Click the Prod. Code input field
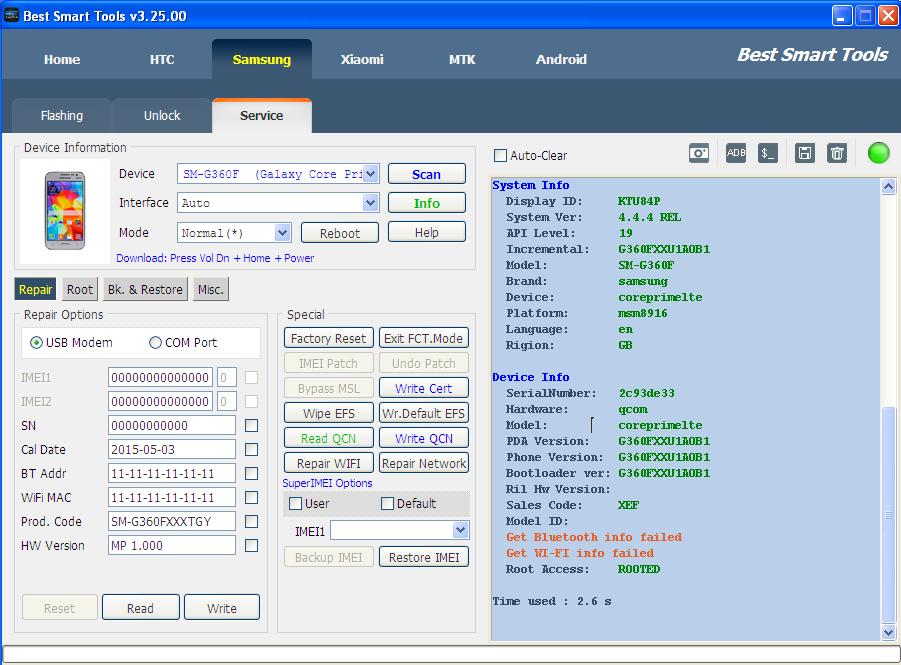Viewport: 901px width, 665px height. (172, 521)
